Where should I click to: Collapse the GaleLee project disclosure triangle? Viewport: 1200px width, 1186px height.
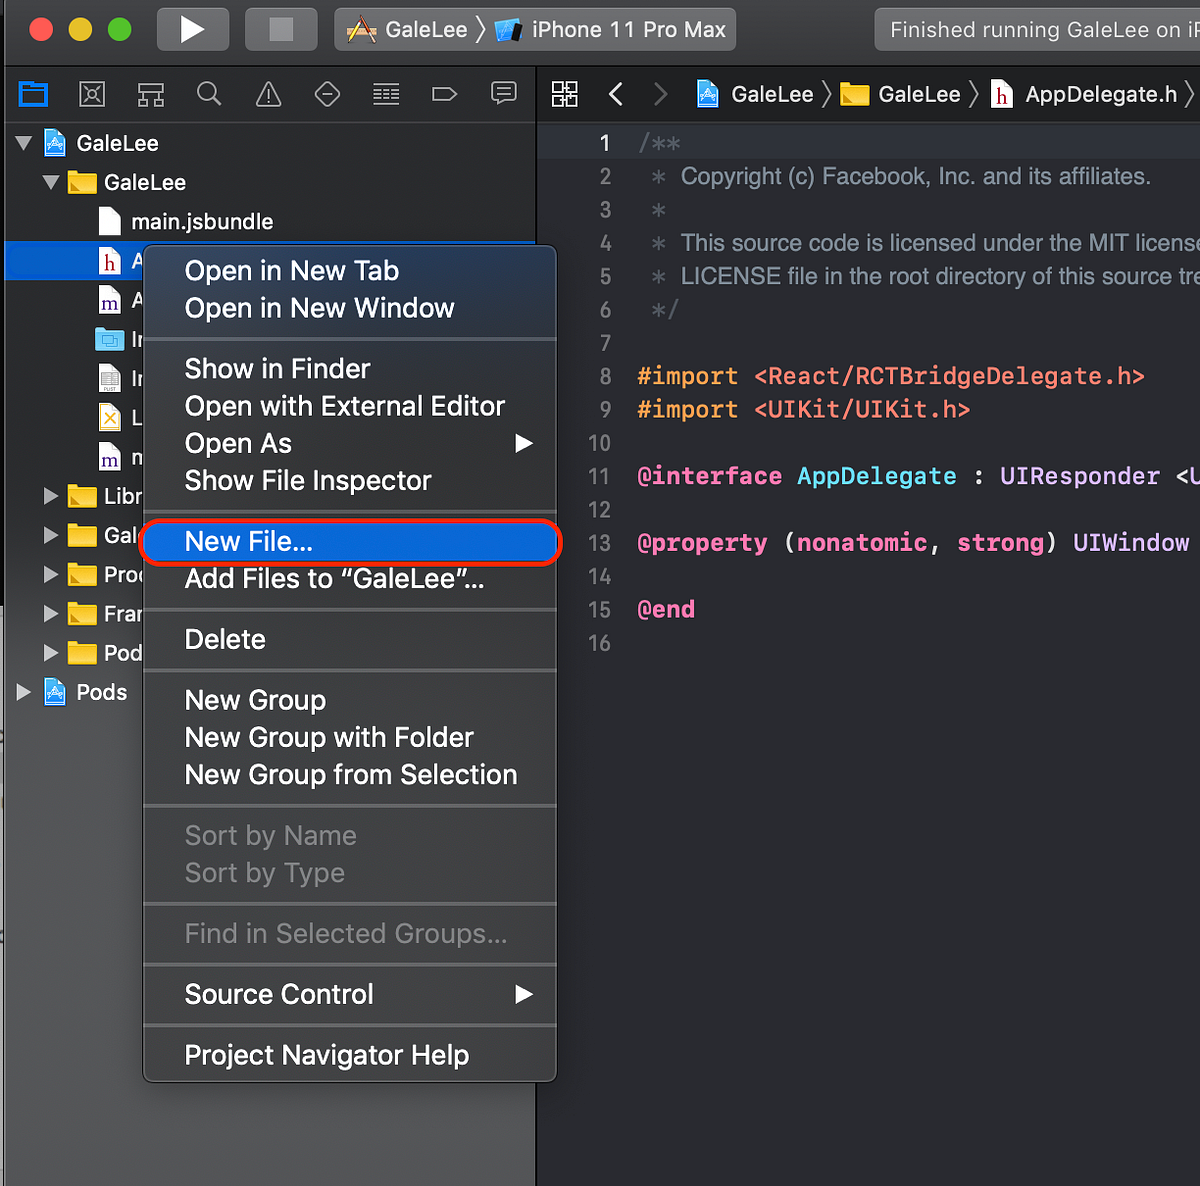(x=23, y=142)
